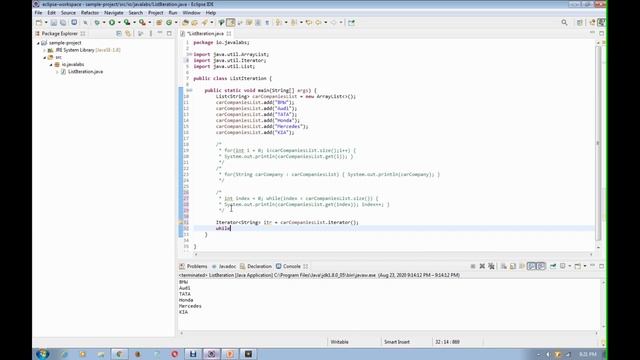Screen dimensions: 640x360
Task: Collapse the io.javalabs package node
Action: coord(51,64)
